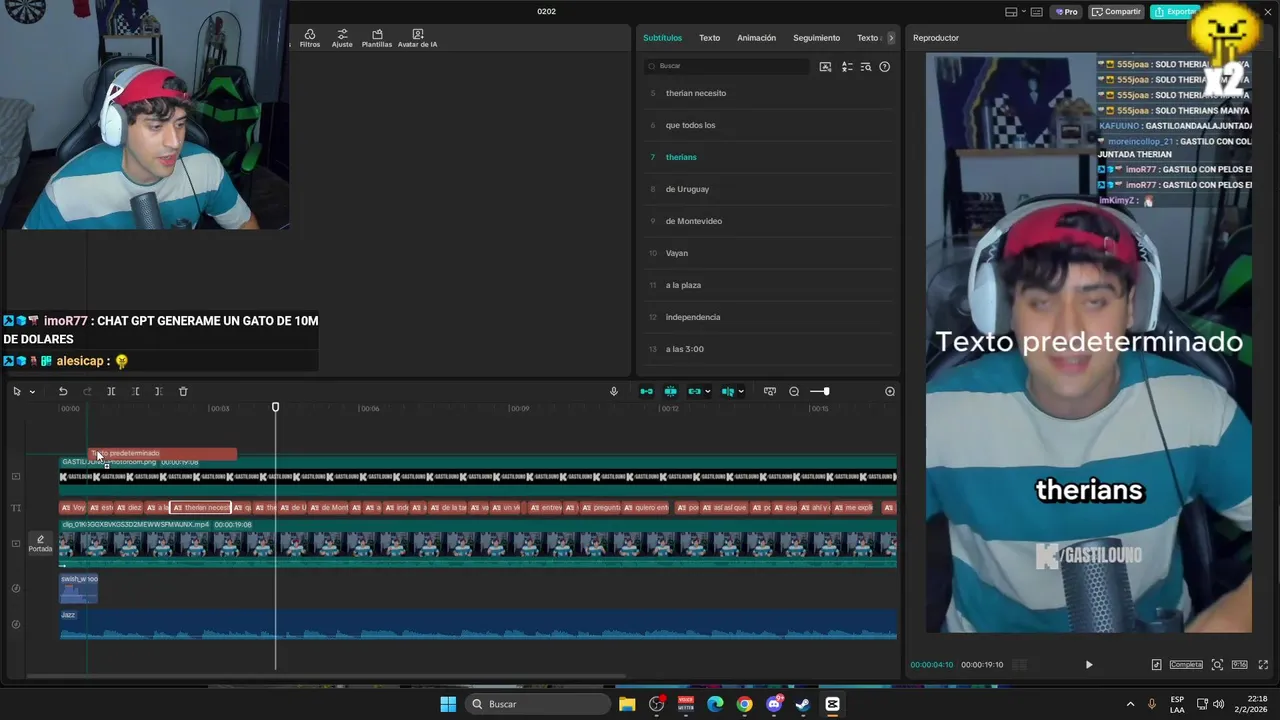The height and width of the screenshot is (720, 1280).
Task: Show more tabs with the right chevron
Action: click(x=891, y=38)
